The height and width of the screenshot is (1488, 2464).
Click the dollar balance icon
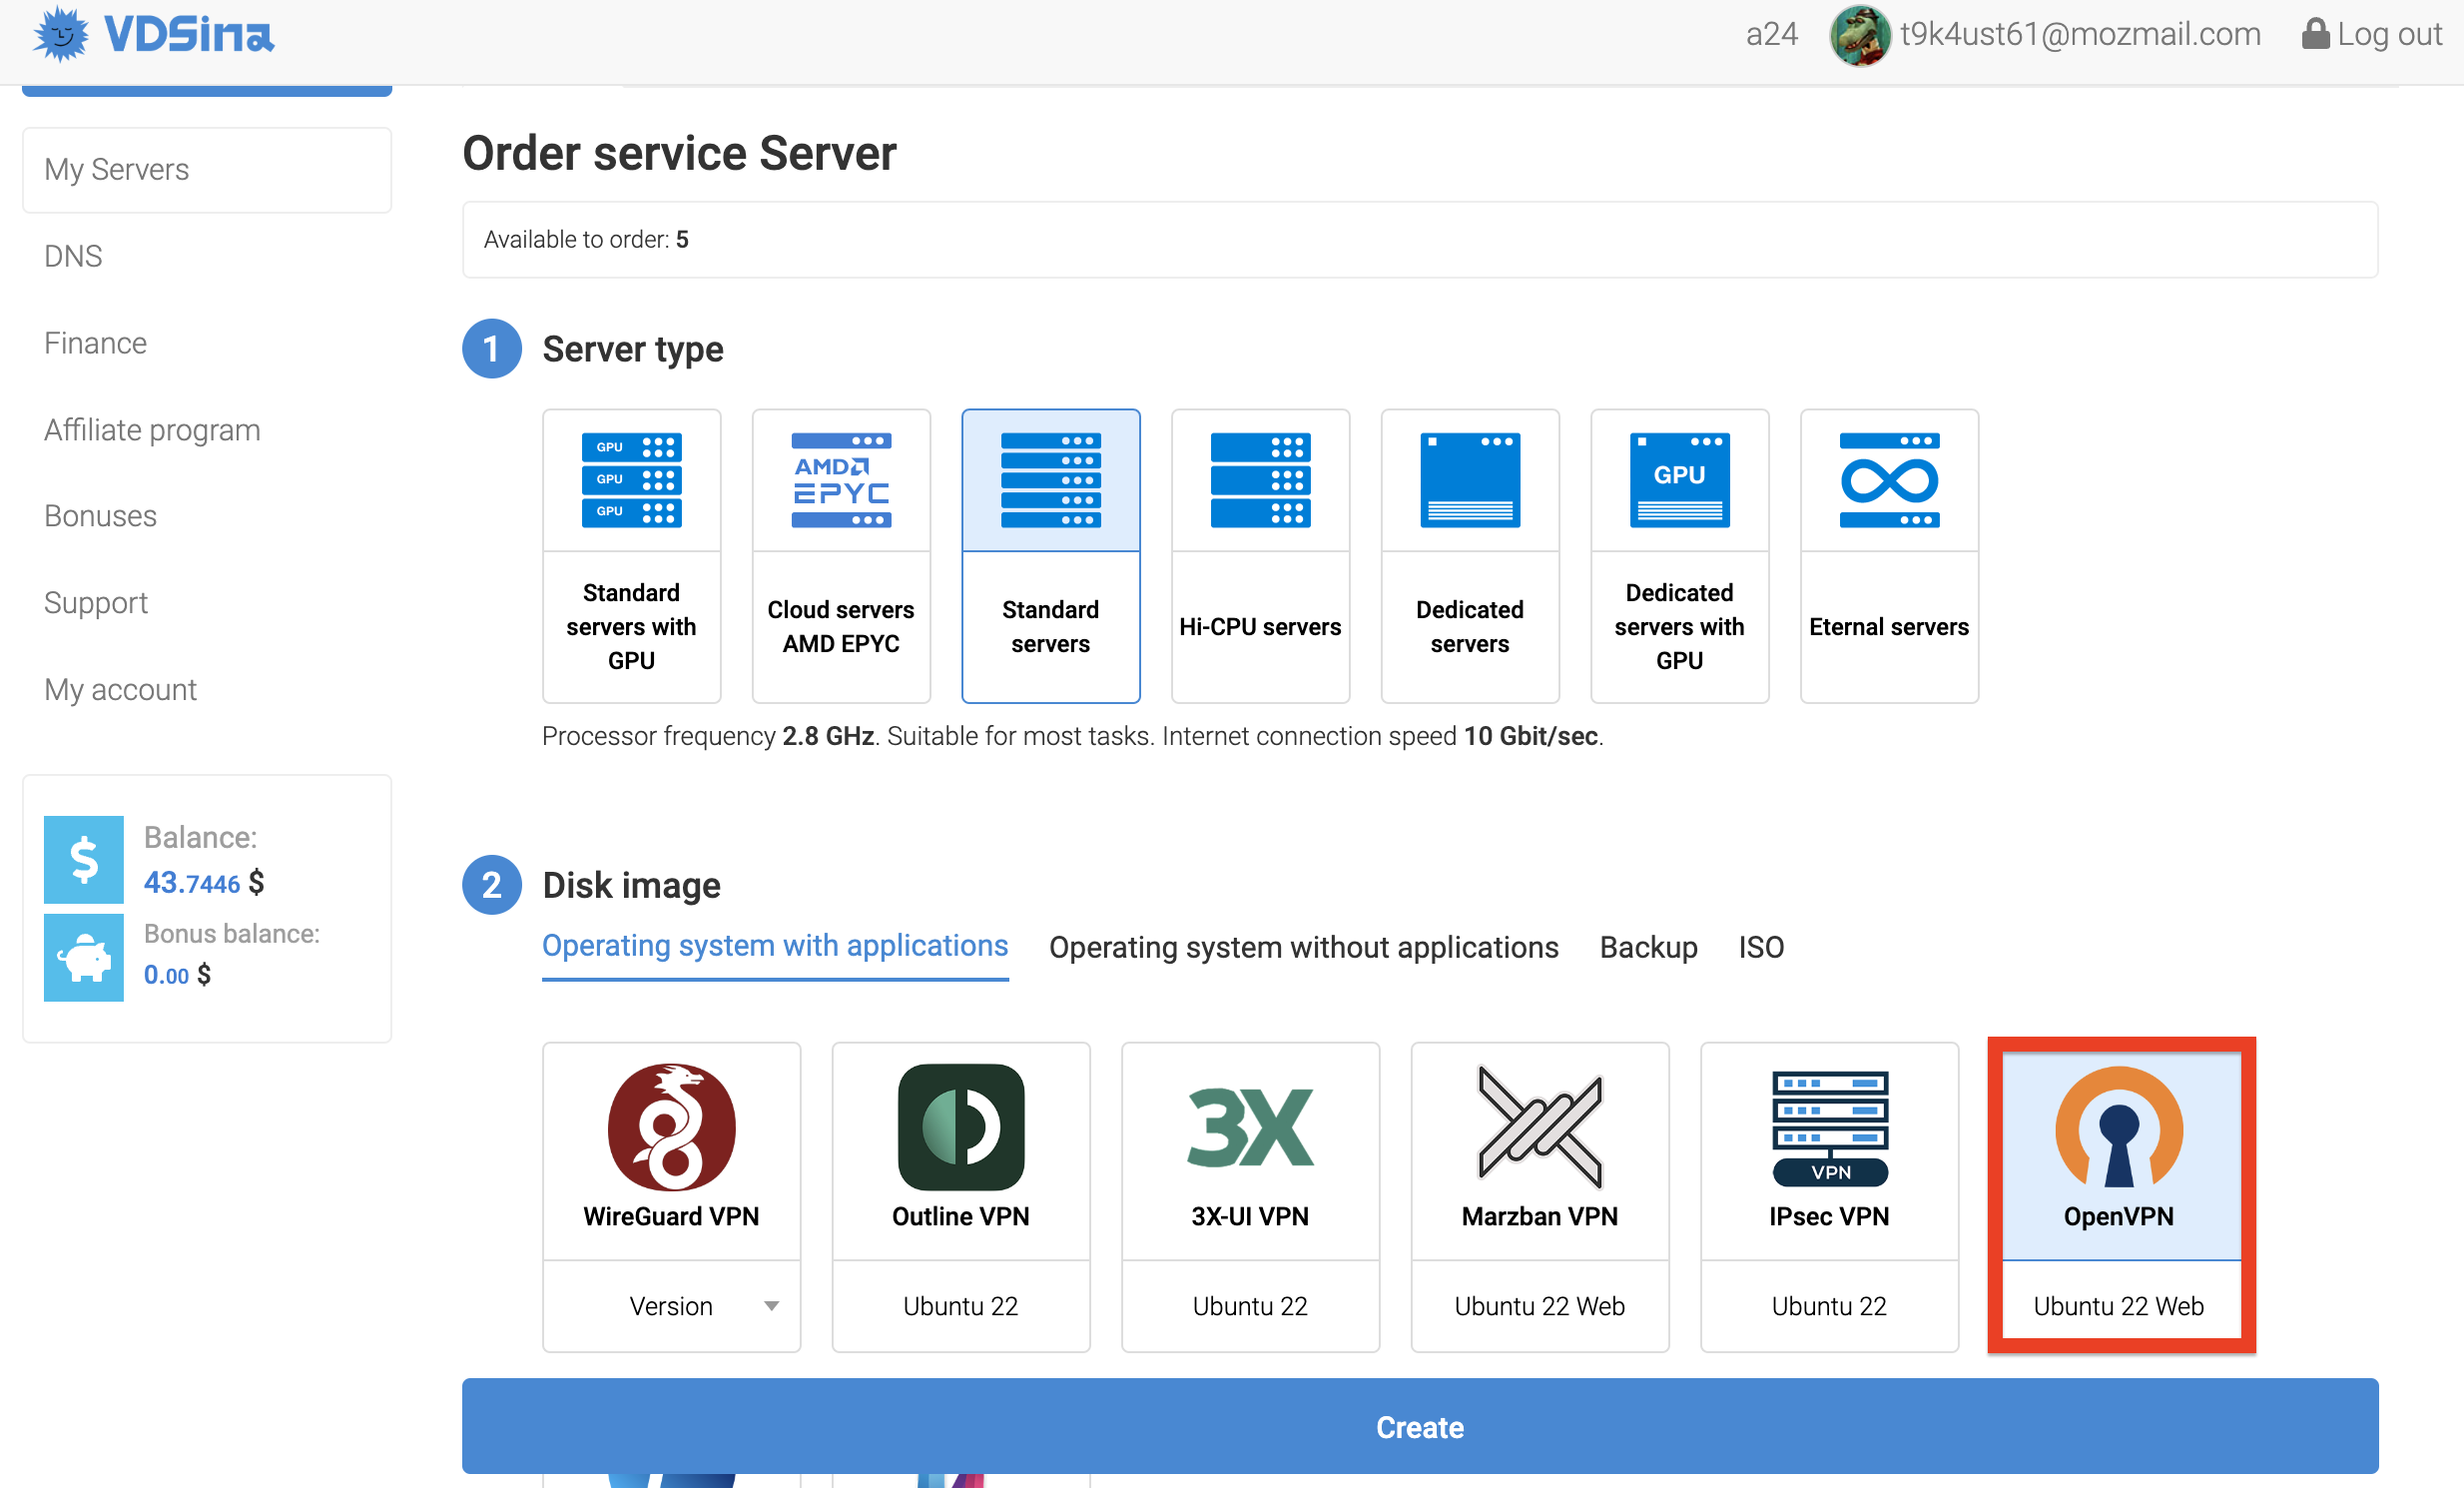point(83,860)
